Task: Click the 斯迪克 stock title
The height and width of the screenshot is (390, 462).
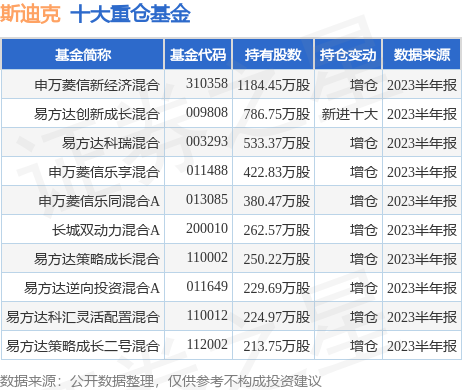Action: (x=30, y=14)
